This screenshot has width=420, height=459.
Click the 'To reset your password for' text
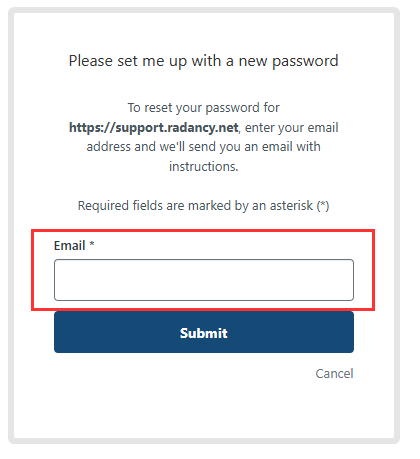204,108
